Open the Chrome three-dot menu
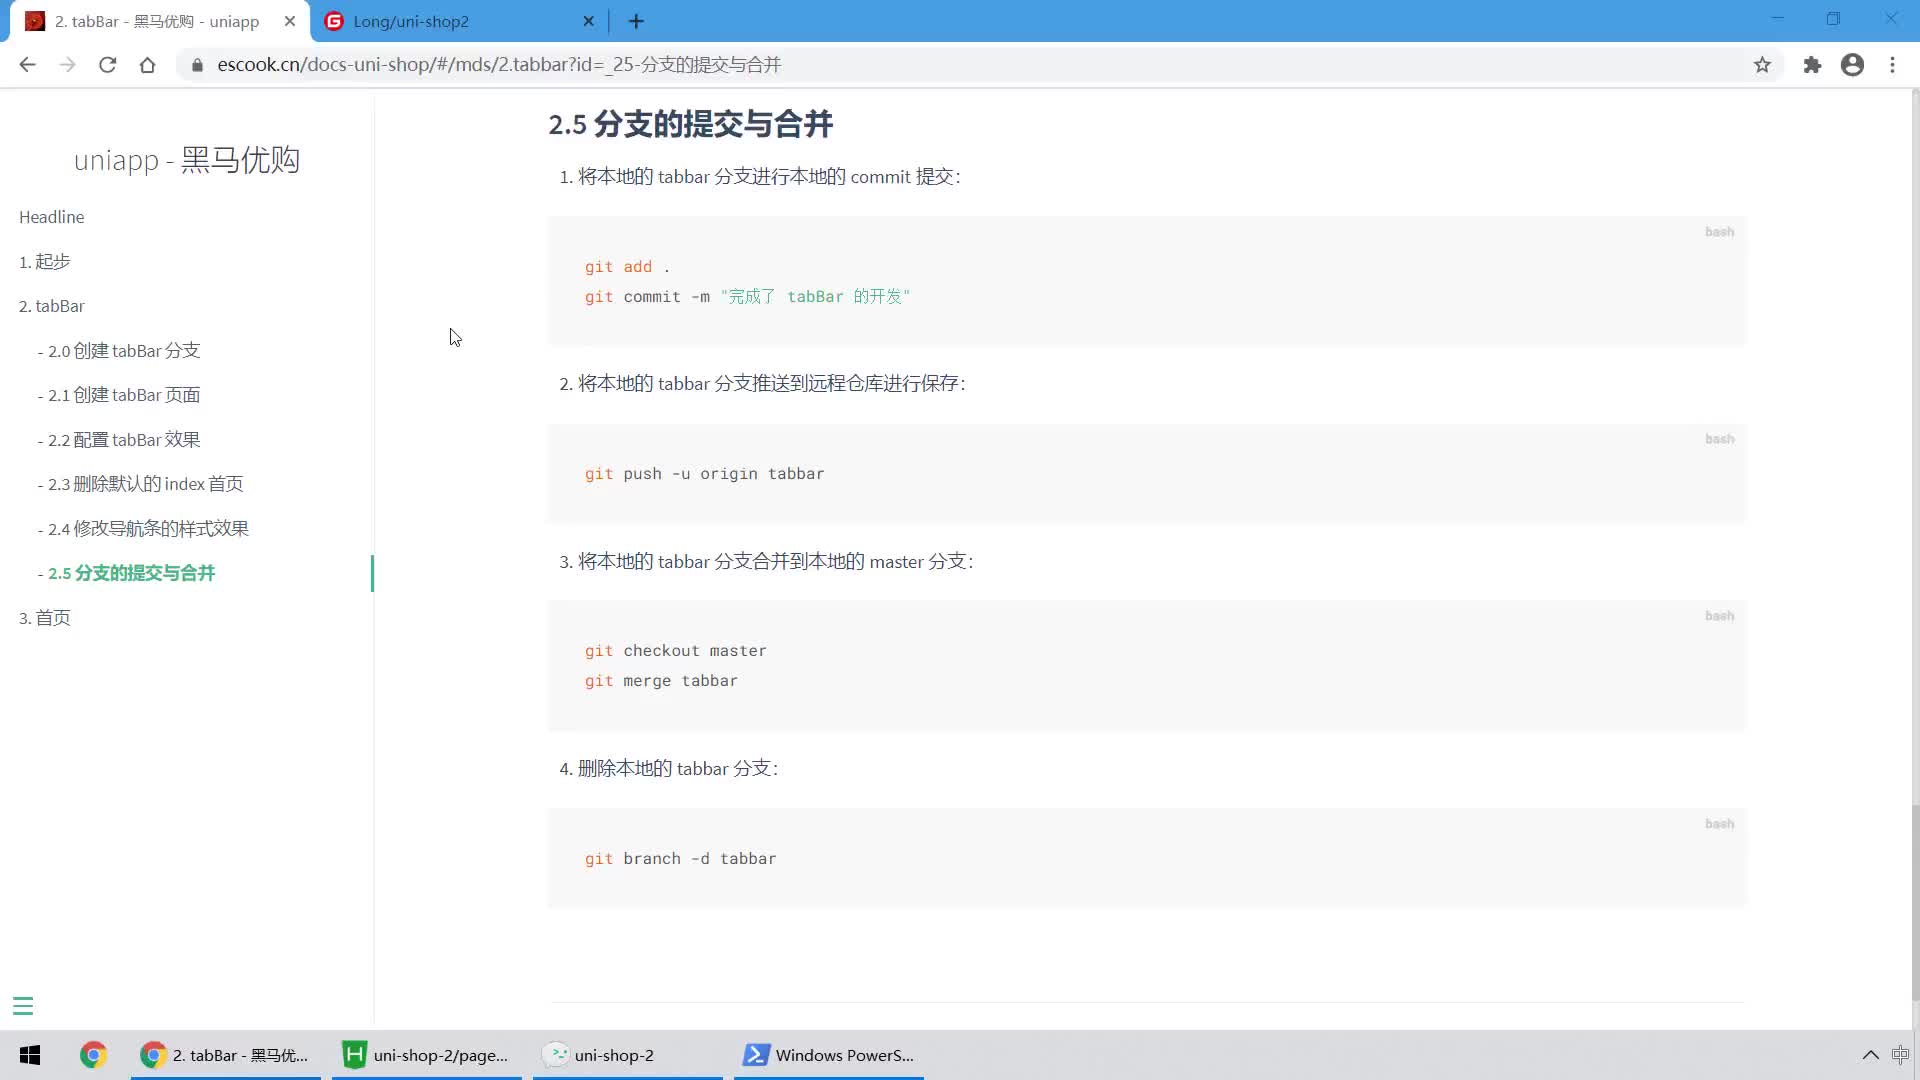Image resolution: width=1920 pixels, height=1080 pixels. click(x=1892, y=65)
